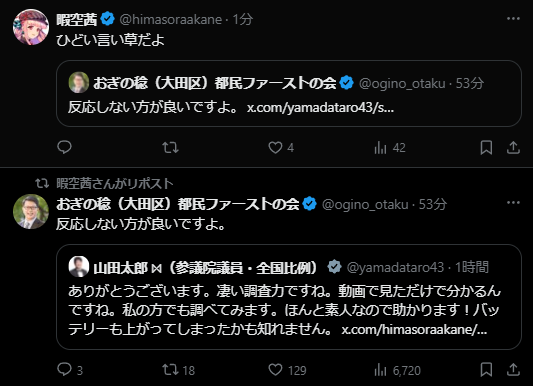View analytics showing 42 views
This screenshot has height=386, width=533.
point(390,148)
